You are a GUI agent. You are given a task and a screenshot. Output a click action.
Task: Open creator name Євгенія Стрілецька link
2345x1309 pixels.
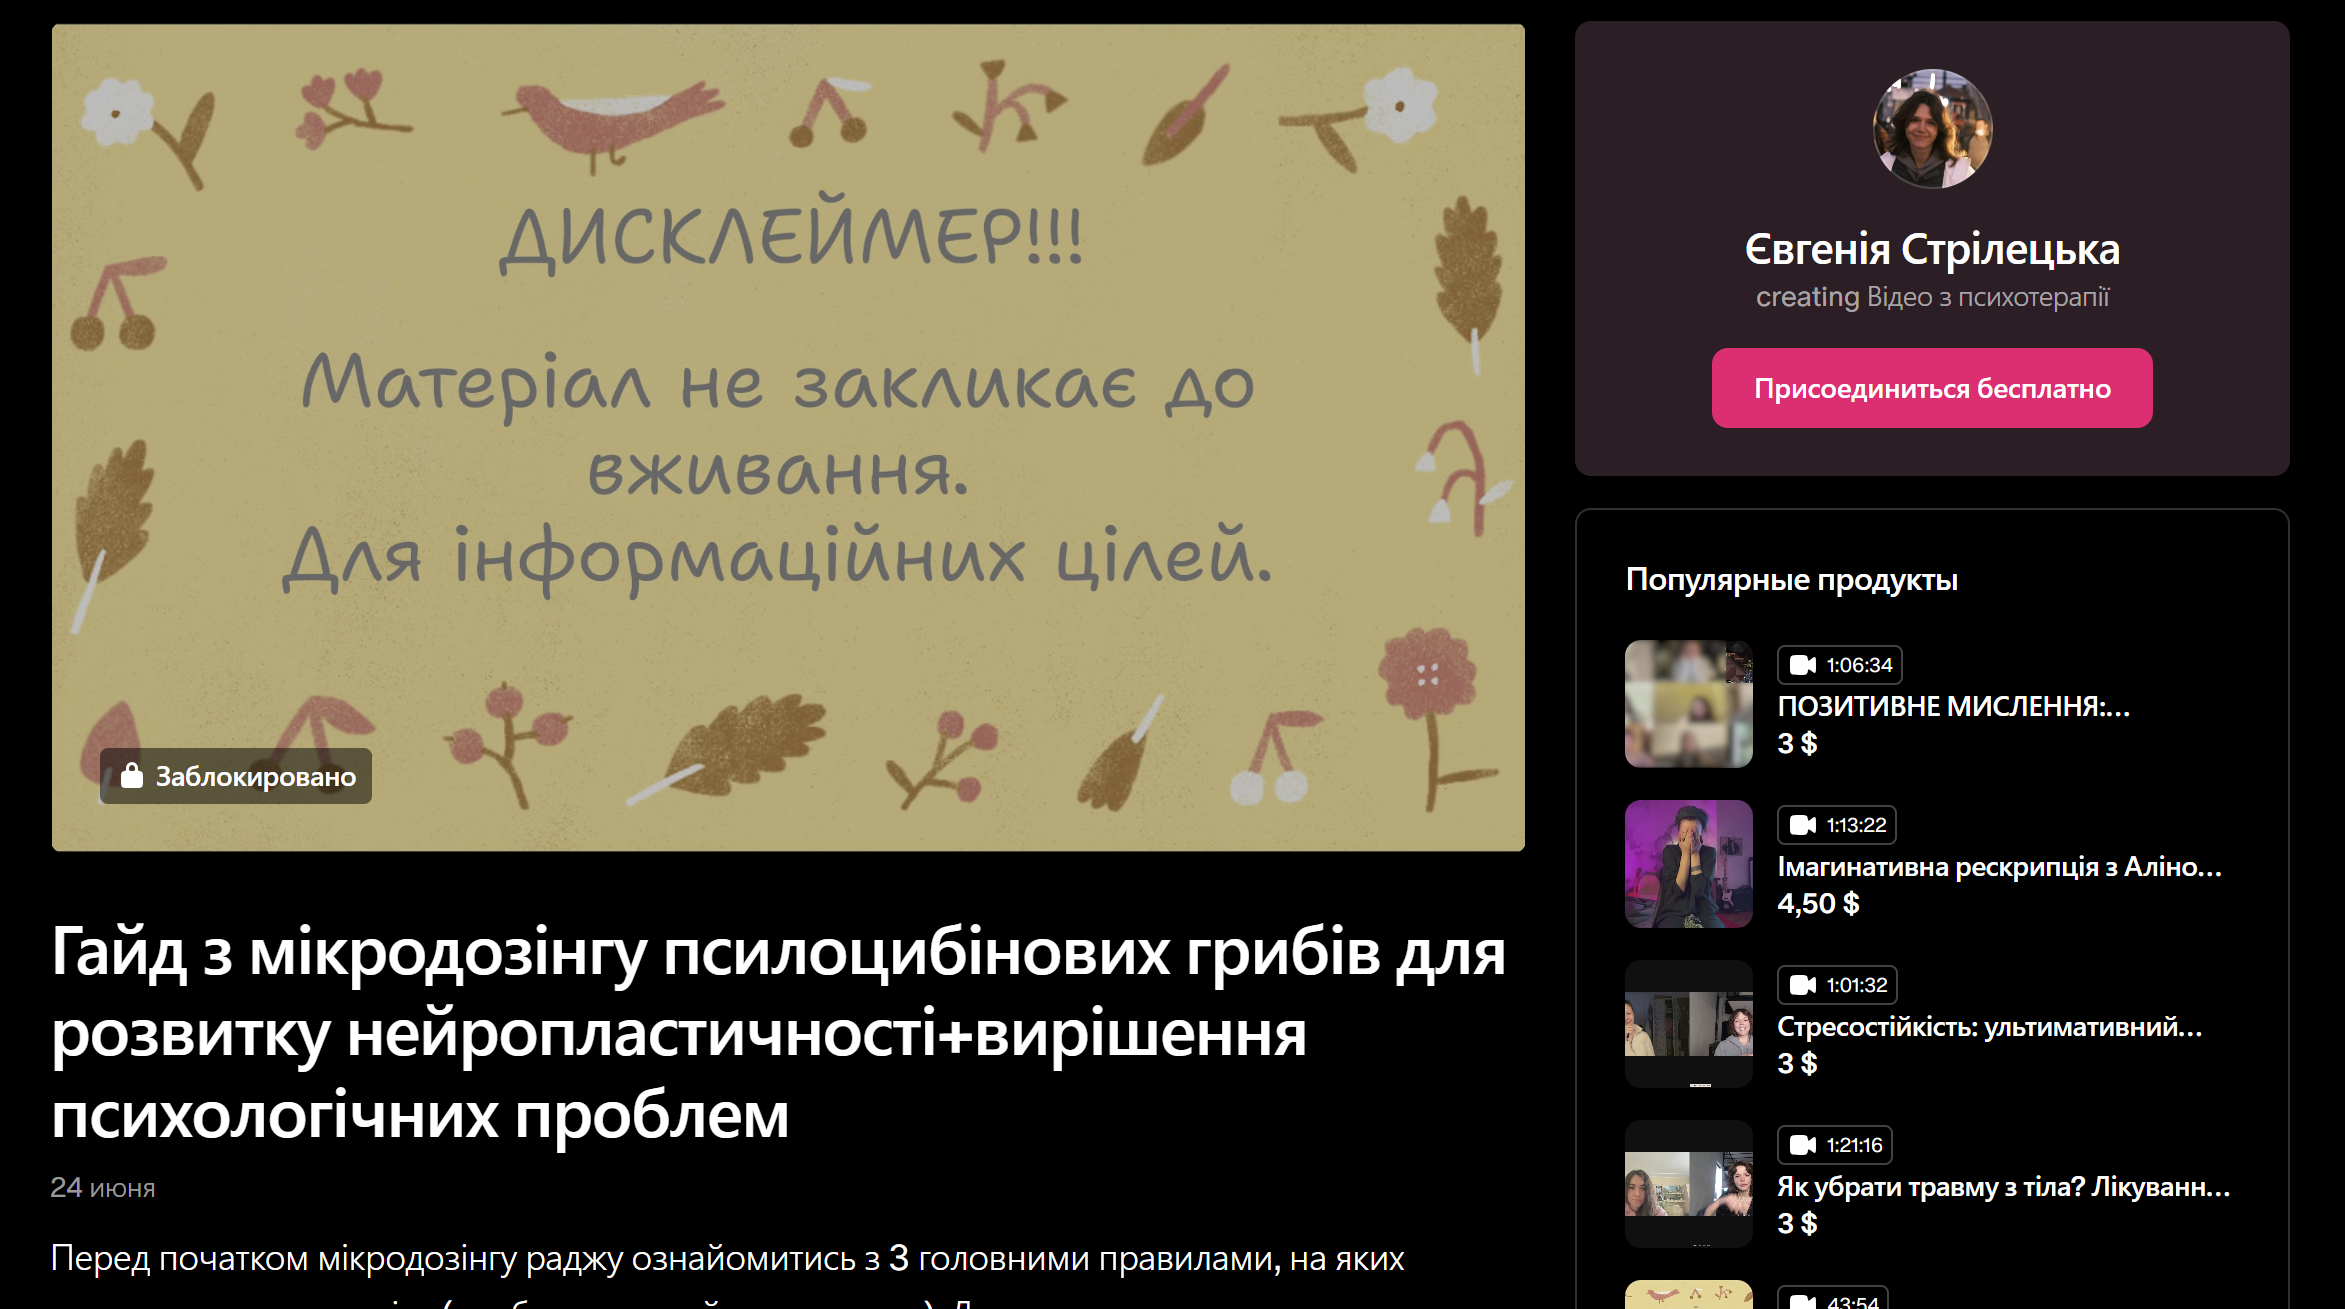[x=1932, y=250]
